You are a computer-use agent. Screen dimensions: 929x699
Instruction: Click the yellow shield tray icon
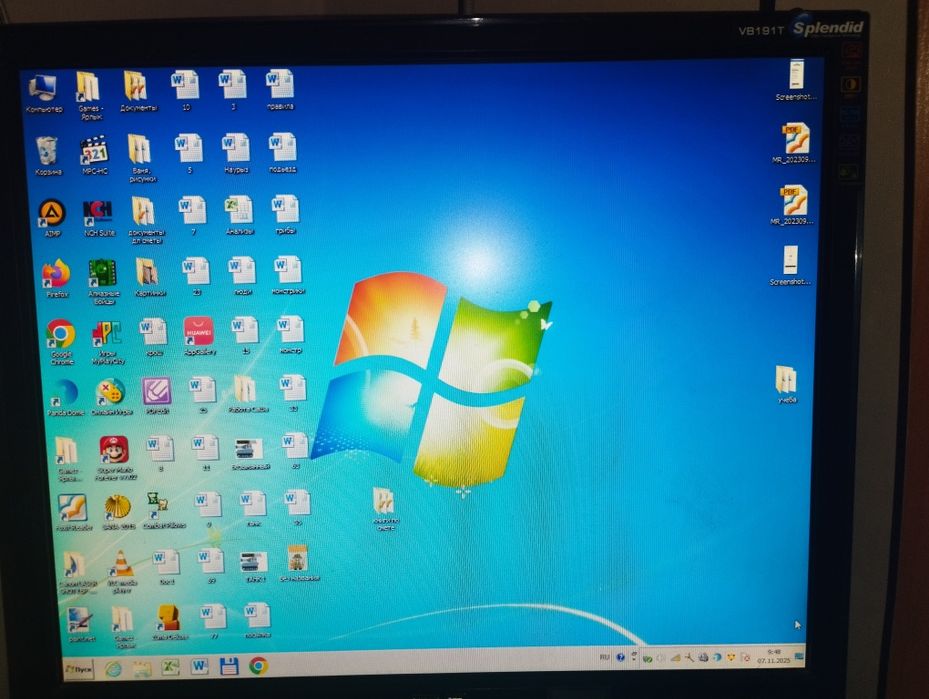pos(731,658)
